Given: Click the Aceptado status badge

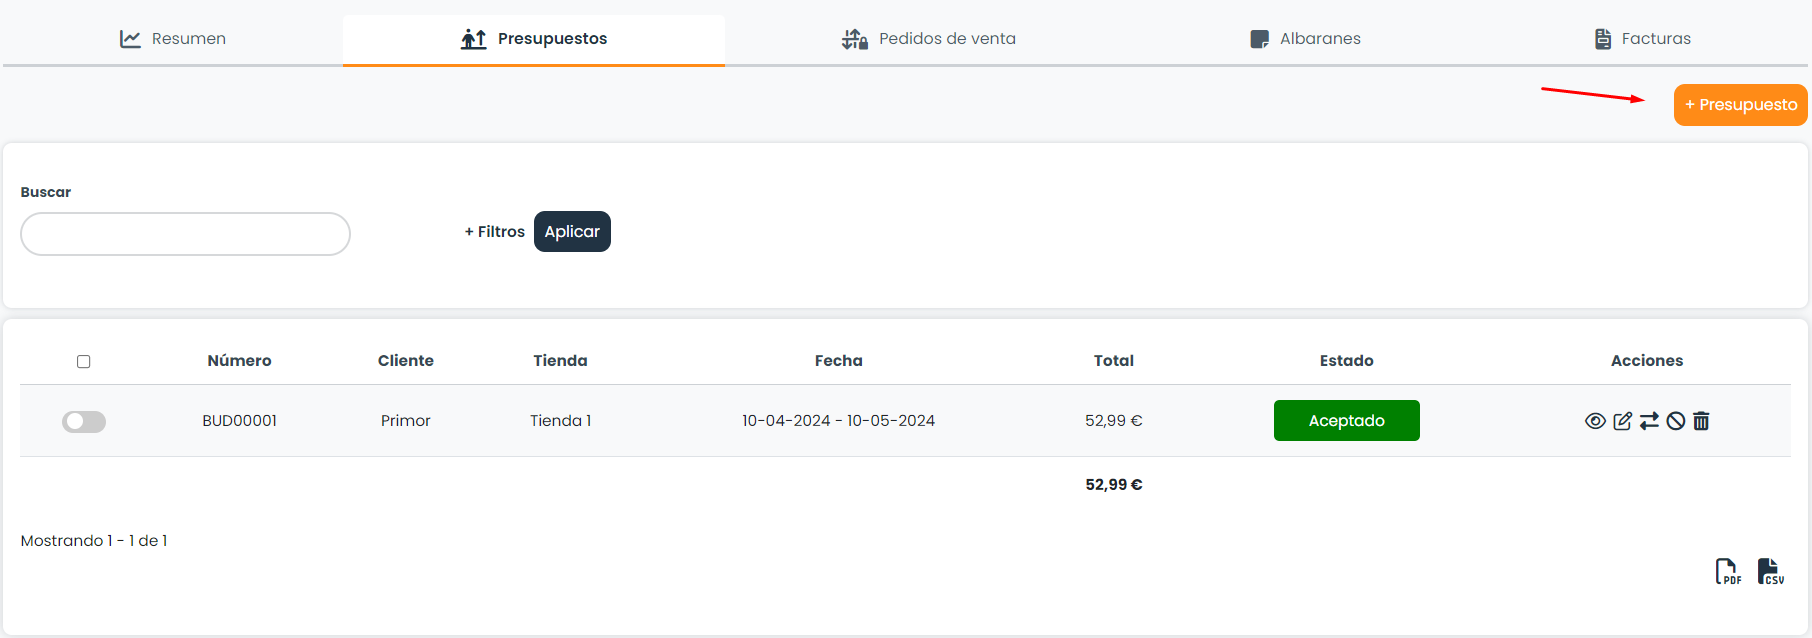Looking at the screenshot, I should (1346, 421).
